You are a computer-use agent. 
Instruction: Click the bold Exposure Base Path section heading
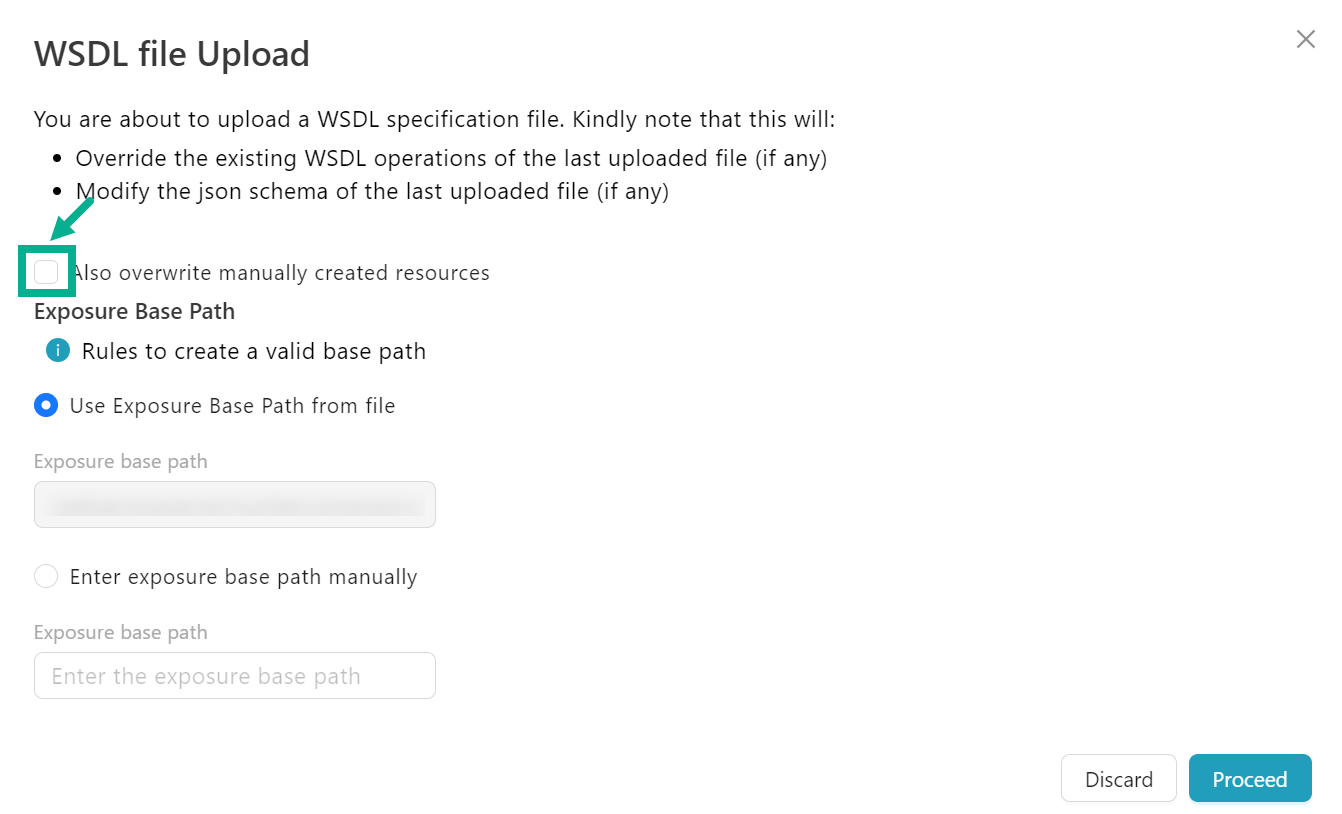tap(134, 311)
